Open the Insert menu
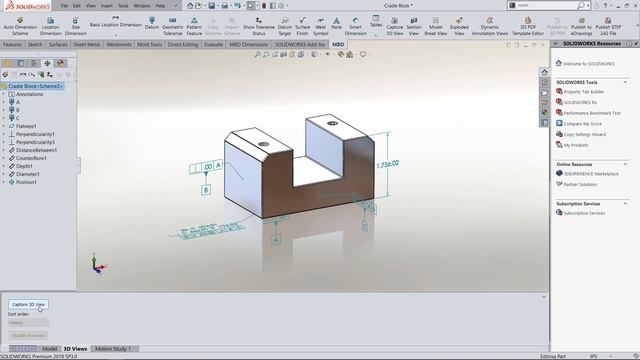The width and height of the screenshot is (640, 360). pos(107,6)
